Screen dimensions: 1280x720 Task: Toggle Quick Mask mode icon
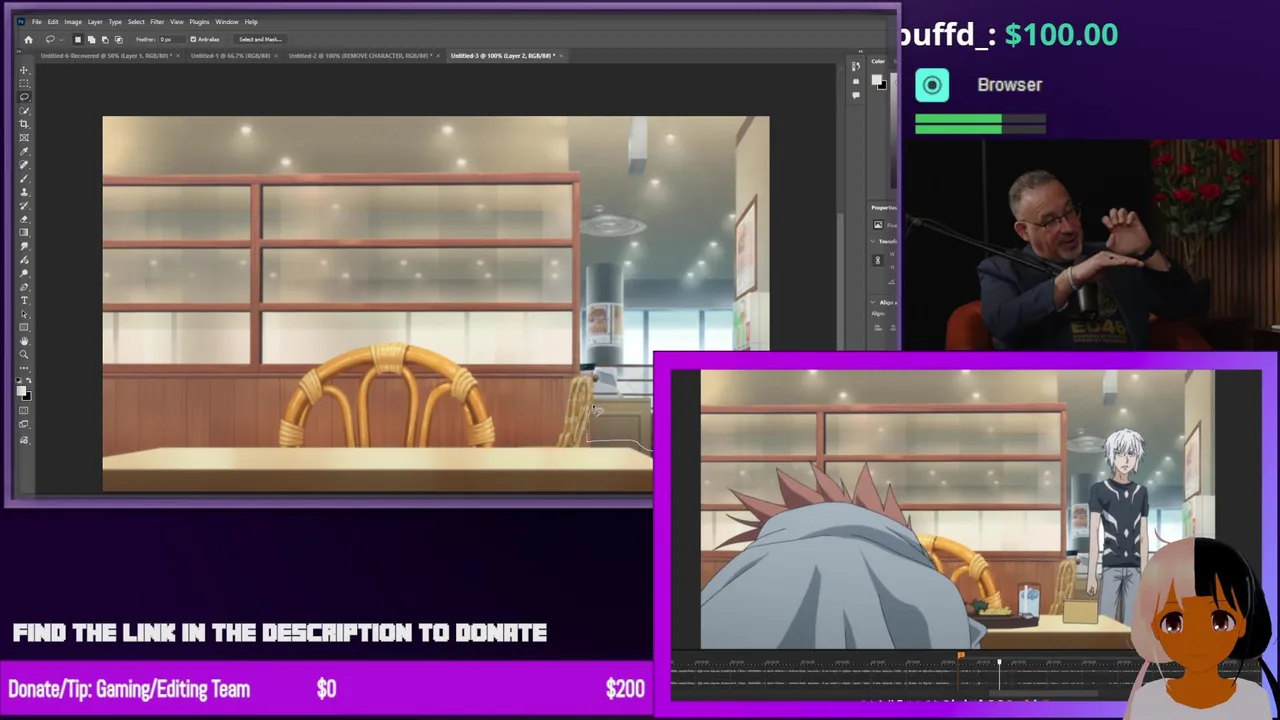tap(24, 410)
